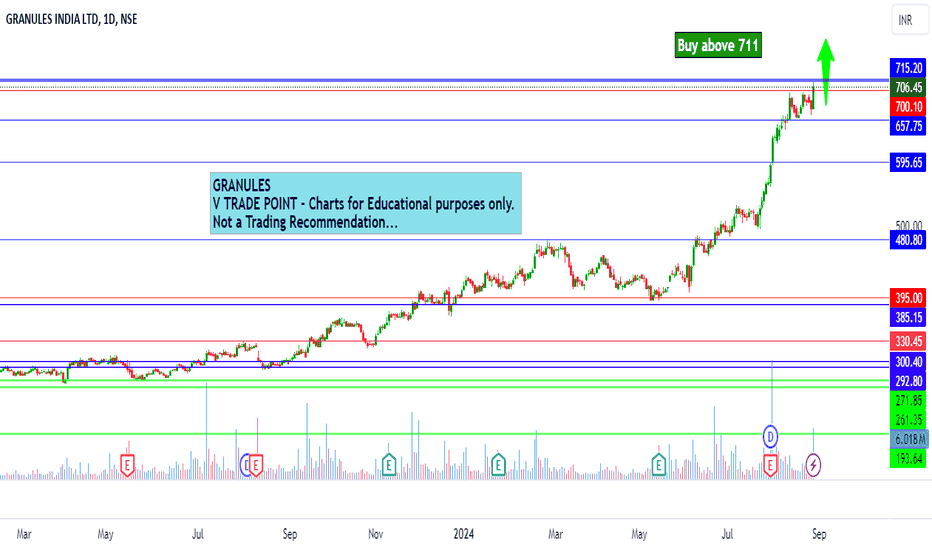Click the 706.45 current price label
Screen dimensions: 932x550
point(908,87)
